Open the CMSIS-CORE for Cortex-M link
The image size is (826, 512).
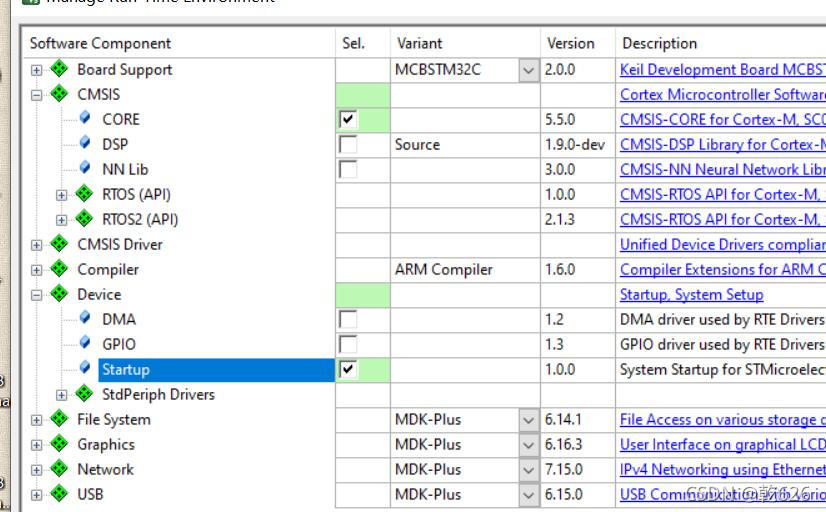pyautogui.click(x=723, y=120)
